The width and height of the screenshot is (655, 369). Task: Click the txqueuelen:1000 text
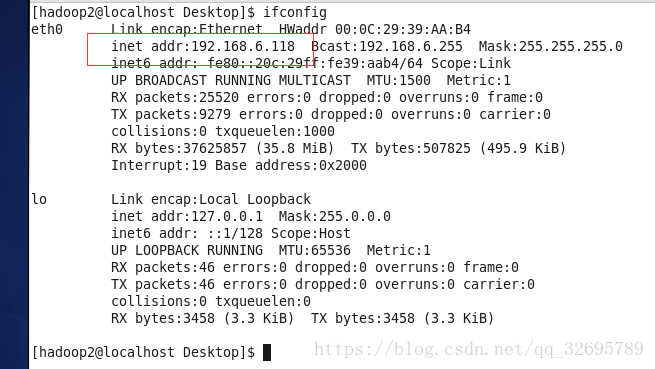click(x=275, y=131)
